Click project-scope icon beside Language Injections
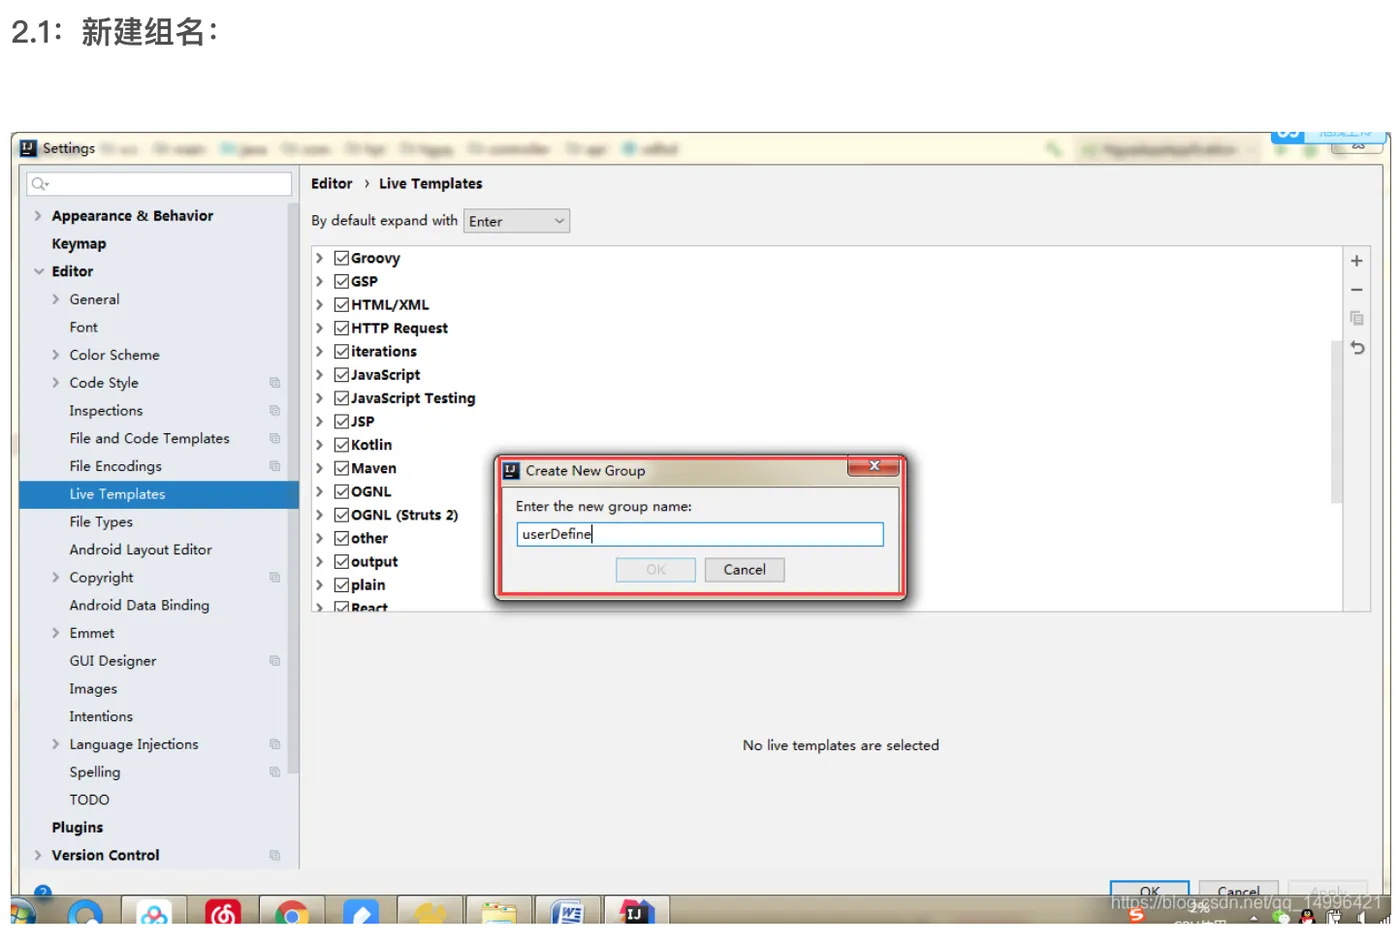The image size is (1400, 944). pos(275,745)
